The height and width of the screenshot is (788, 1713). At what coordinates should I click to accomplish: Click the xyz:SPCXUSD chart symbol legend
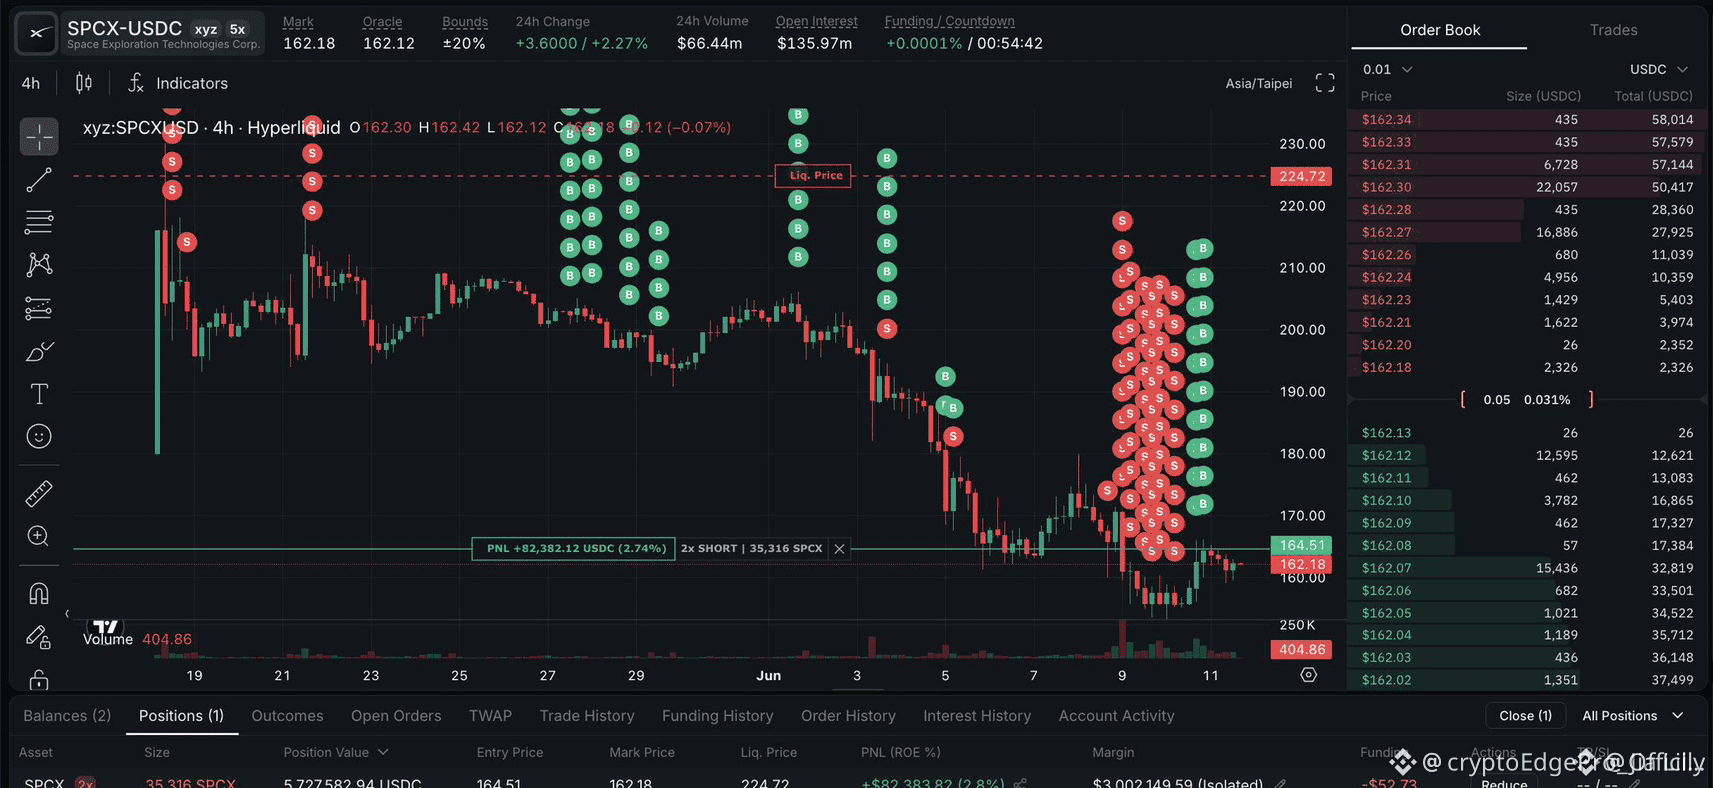pos(212,127)
